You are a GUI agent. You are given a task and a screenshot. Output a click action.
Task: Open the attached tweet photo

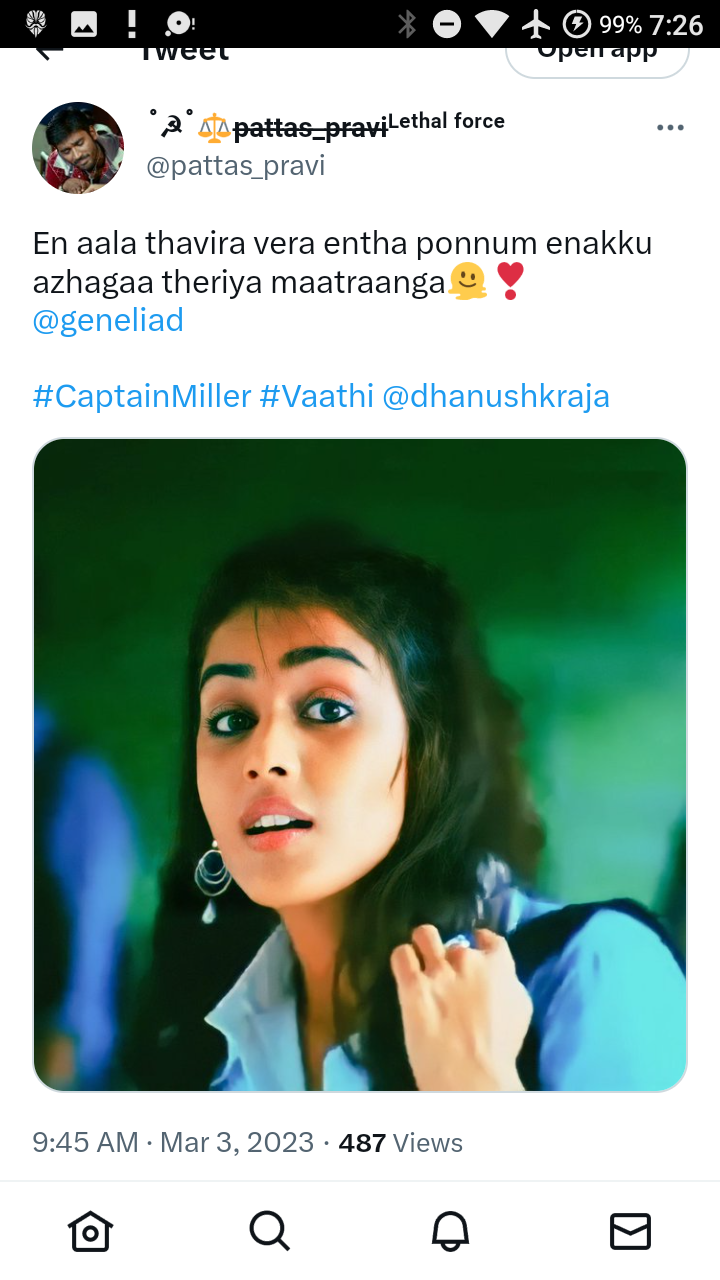360,765
